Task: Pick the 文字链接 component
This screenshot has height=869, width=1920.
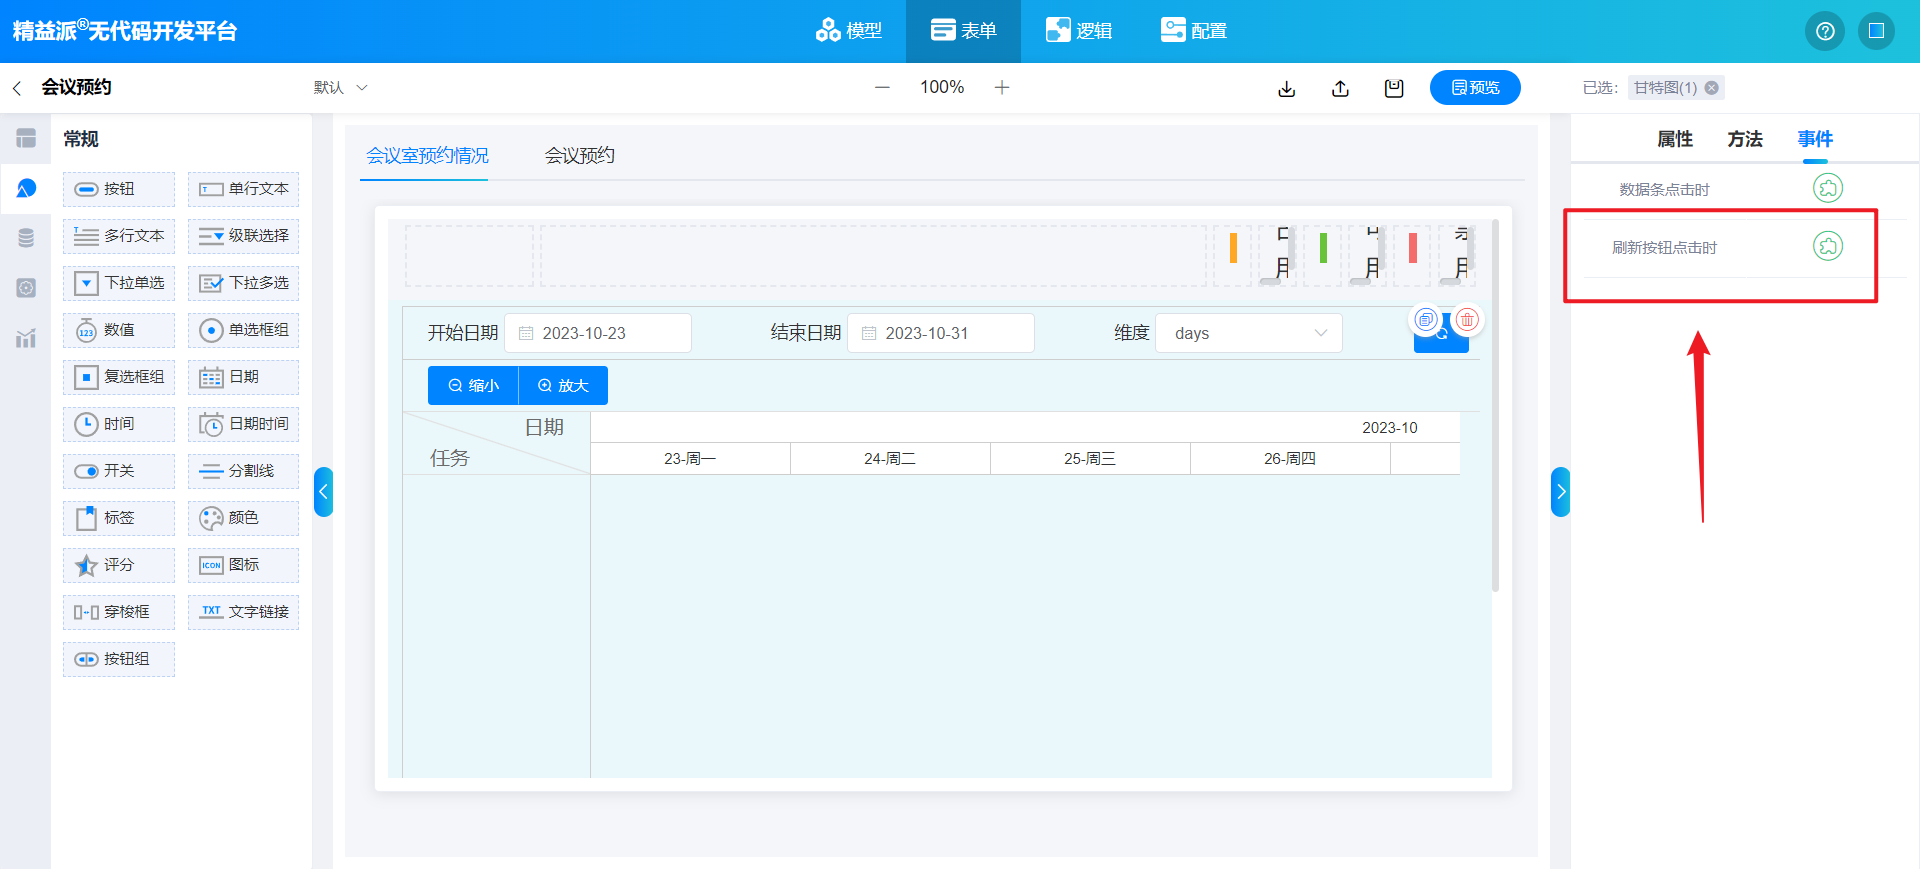Action: [243, 612]
